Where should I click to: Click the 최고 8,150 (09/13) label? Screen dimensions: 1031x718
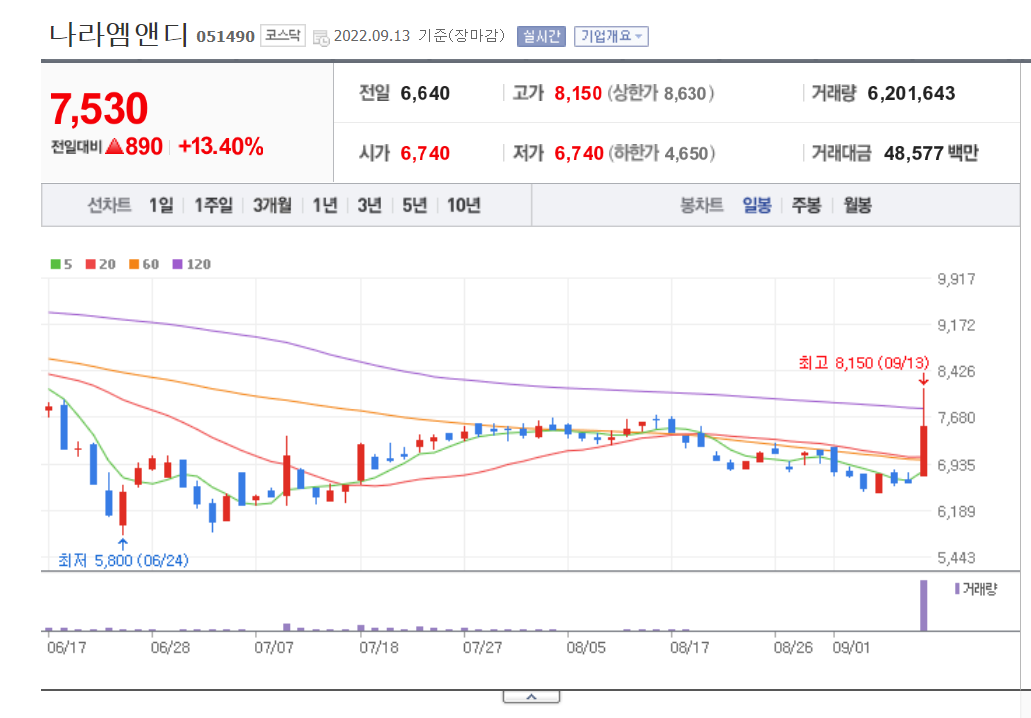click(863, 363)
